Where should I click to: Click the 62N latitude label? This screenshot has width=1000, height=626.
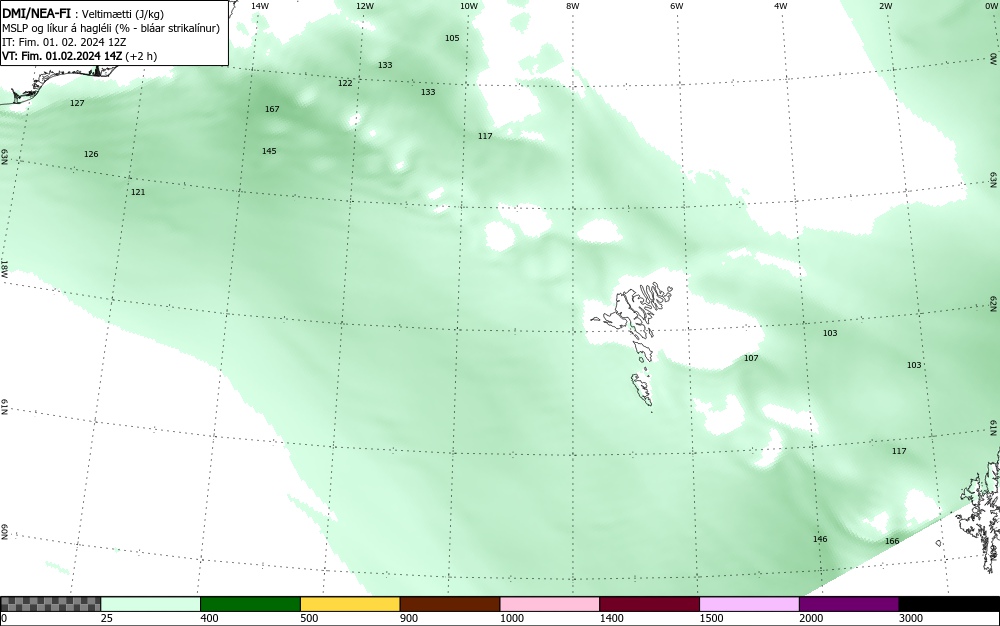click(994, 304)
